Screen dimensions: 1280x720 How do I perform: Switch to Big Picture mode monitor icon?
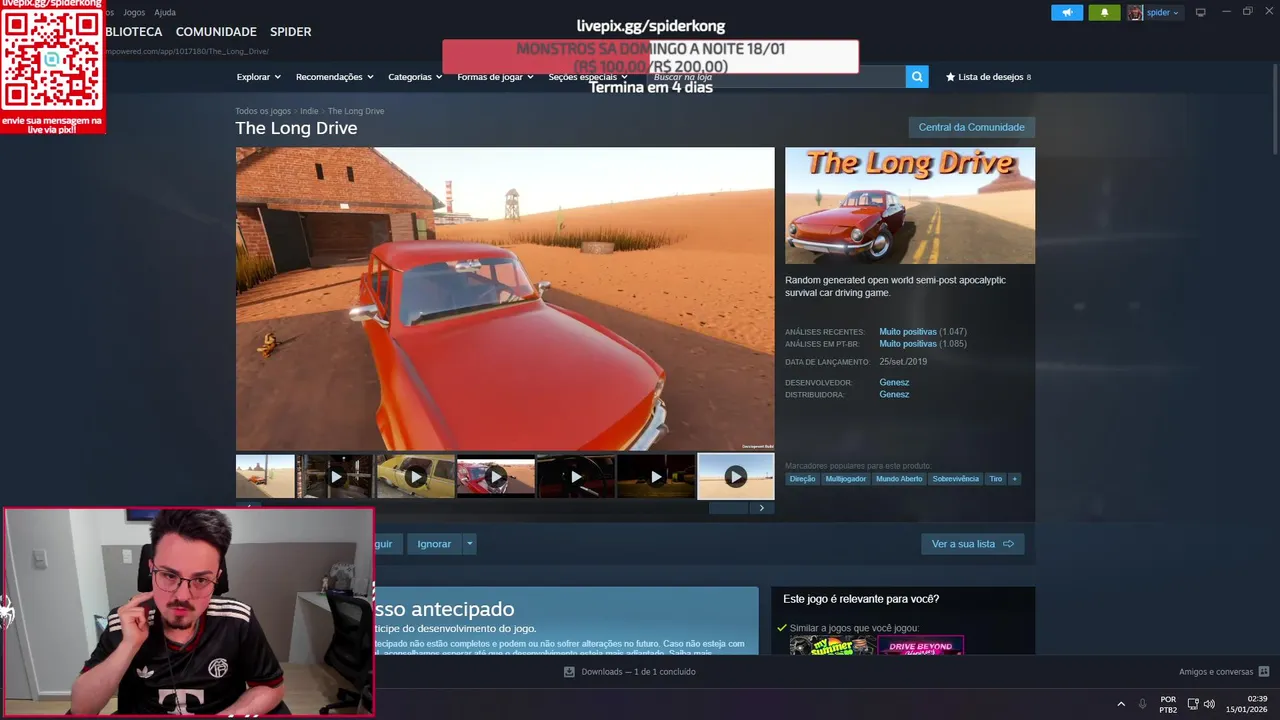[1201, 12]
